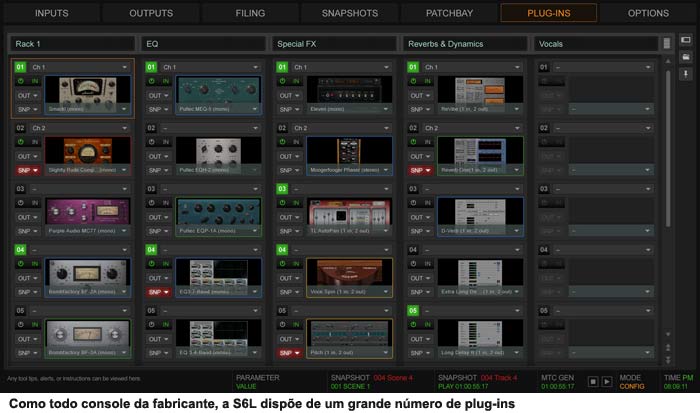This screenshot has width=700, height=413.
Task: Toggle power for Long Delay II slot
Action: [x=413, y=325]
